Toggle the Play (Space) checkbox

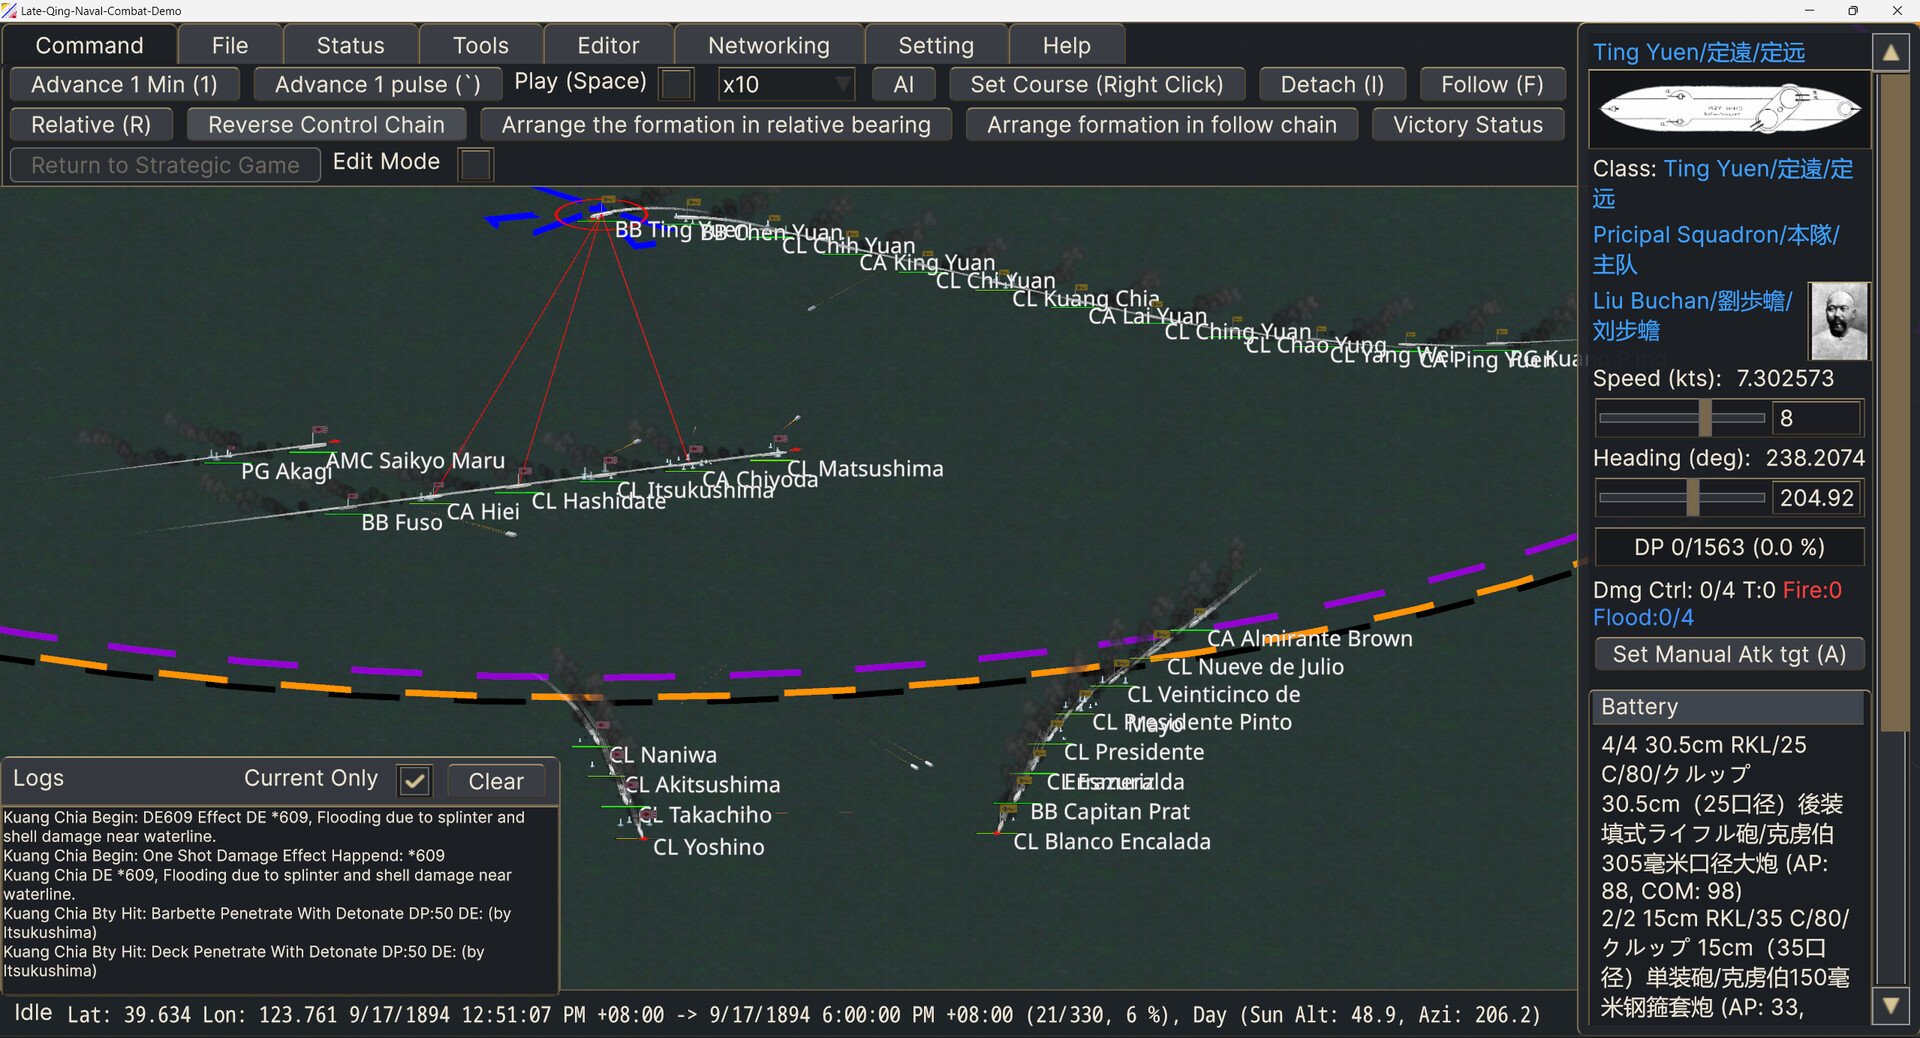(677, 84)
